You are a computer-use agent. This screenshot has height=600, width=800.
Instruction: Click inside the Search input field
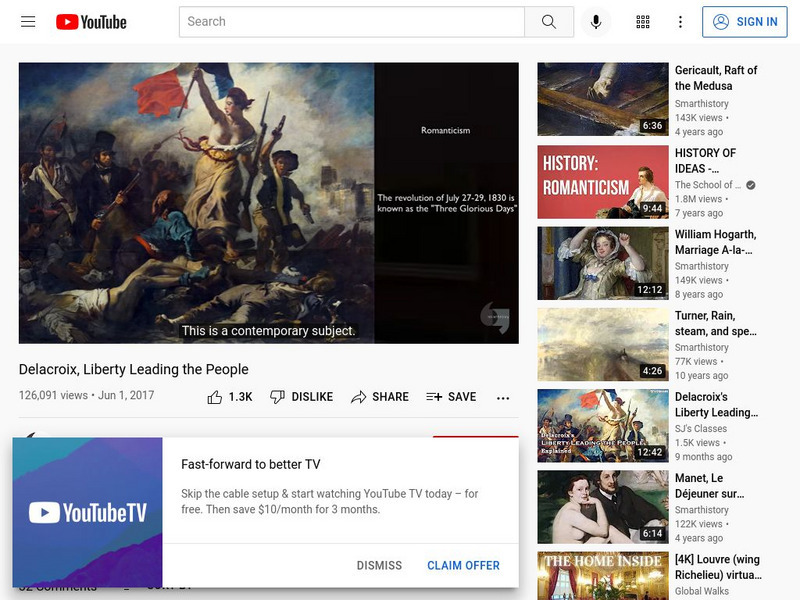pyautogui.click(x=350, y=20)
